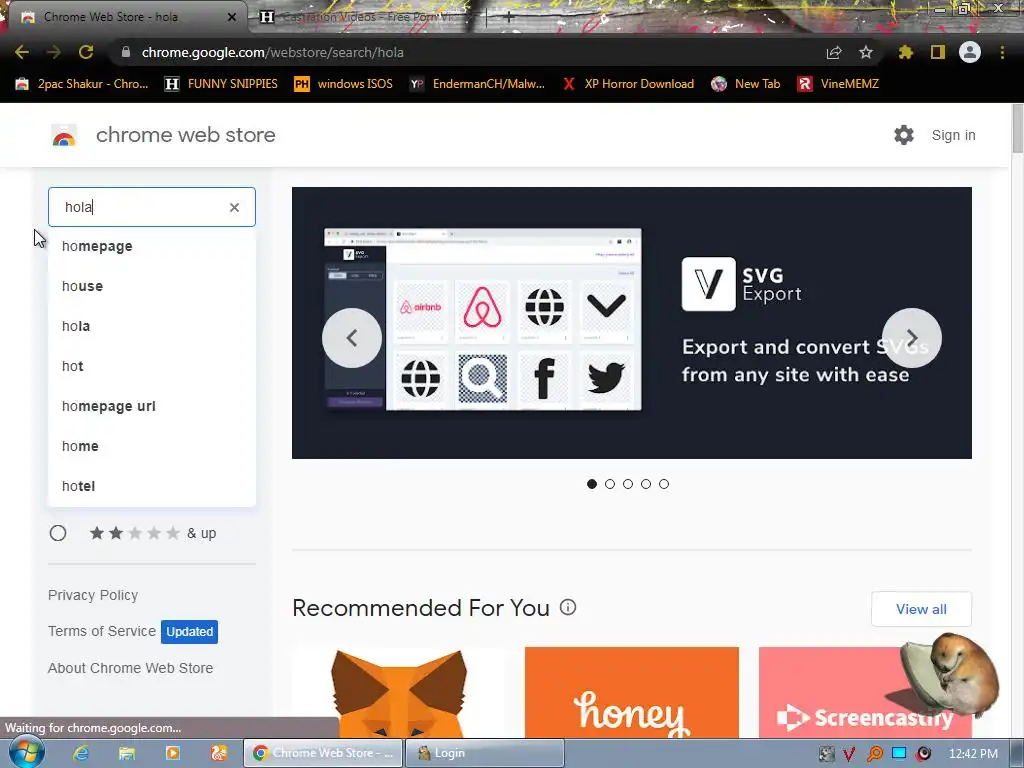Choose 'homepage' search suggestion
Image resolution: width=1024 pixels, height=768 pixels.
(152, 246)
